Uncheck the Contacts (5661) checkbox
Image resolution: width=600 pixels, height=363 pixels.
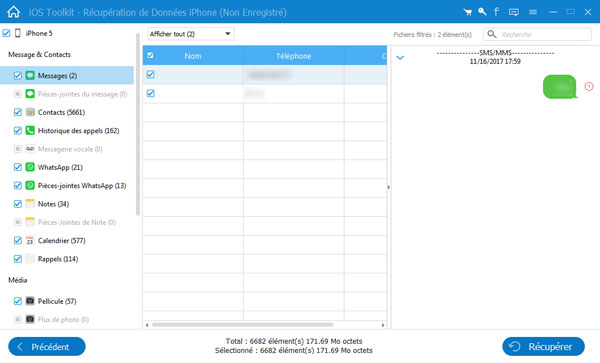point(18,112)
